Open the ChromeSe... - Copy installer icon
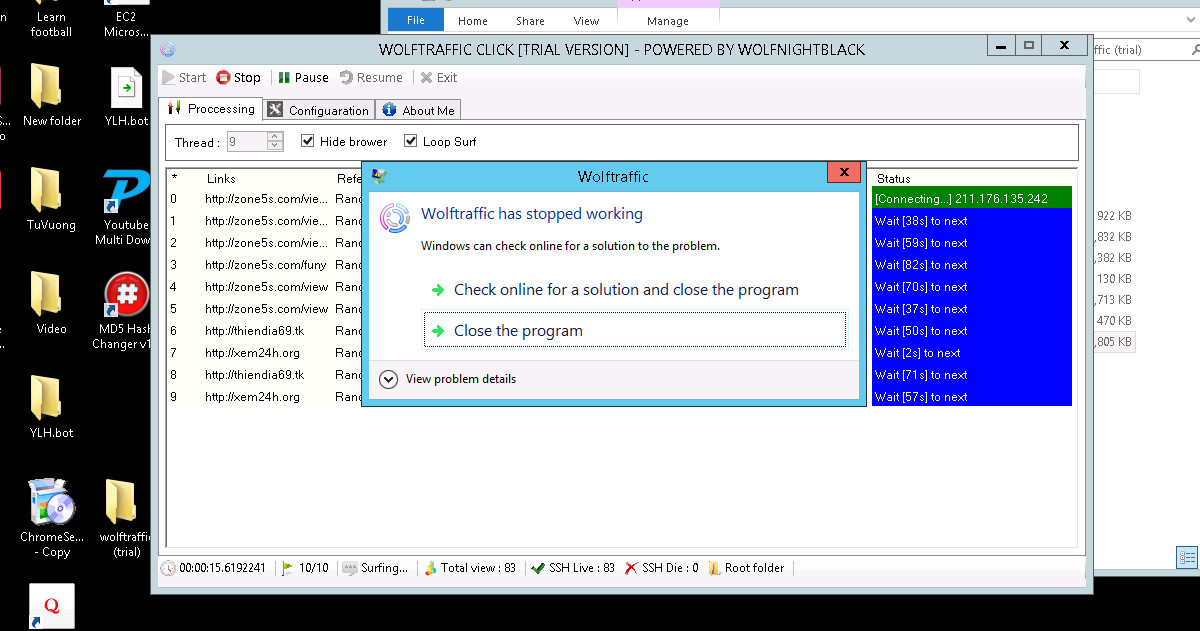The height and width of the screenshot is (631, 1200). (51, 518)
